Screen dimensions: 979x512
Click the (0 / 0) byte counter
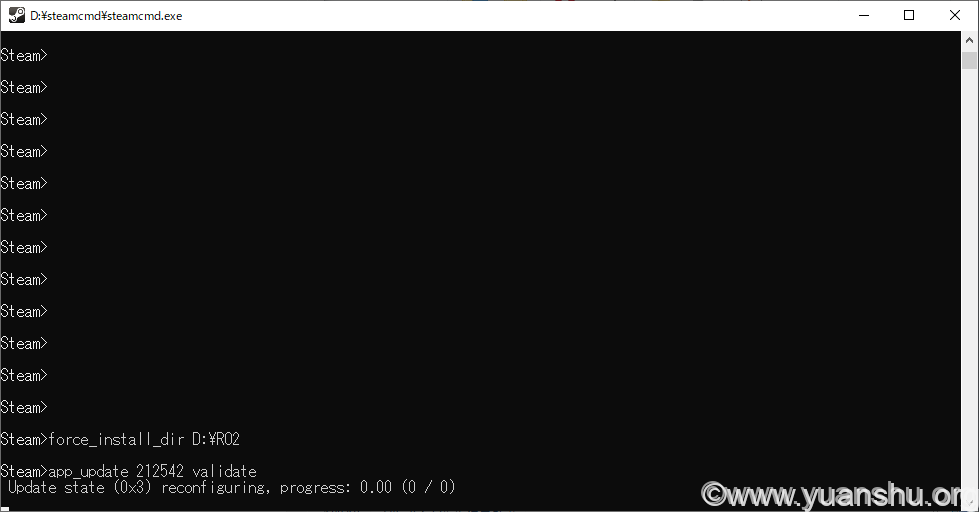point(428,487)
